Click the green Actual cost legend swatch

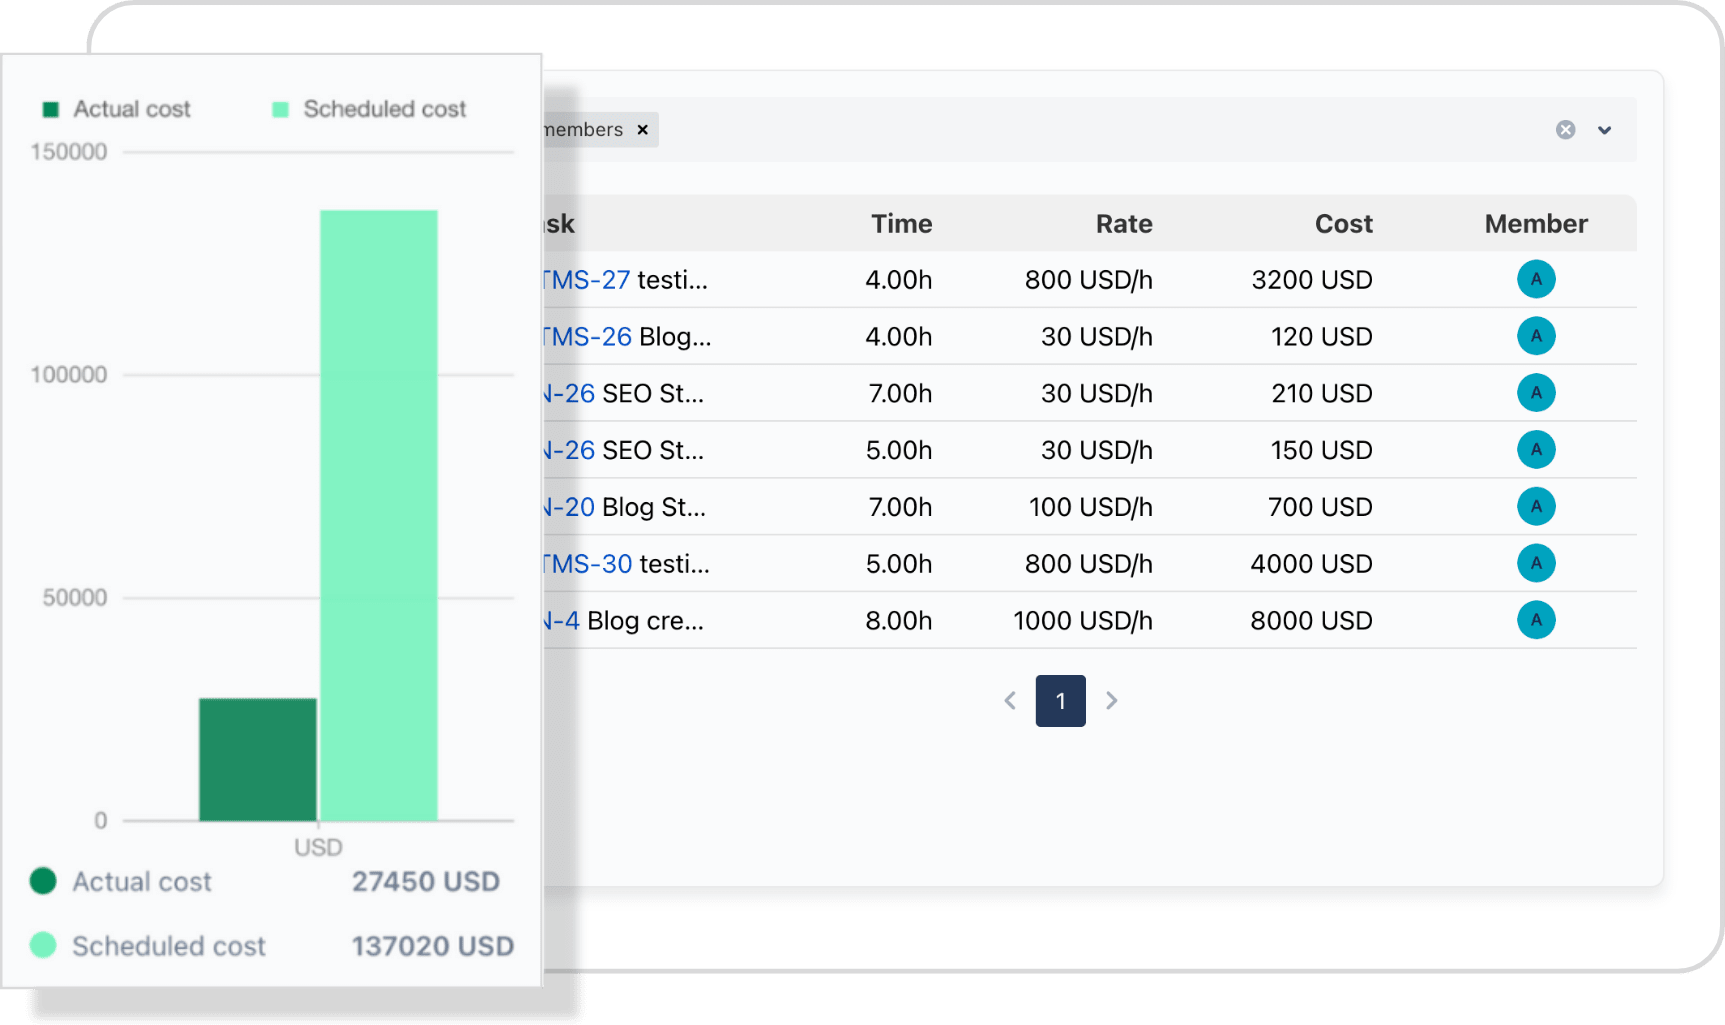pos(50,108)
